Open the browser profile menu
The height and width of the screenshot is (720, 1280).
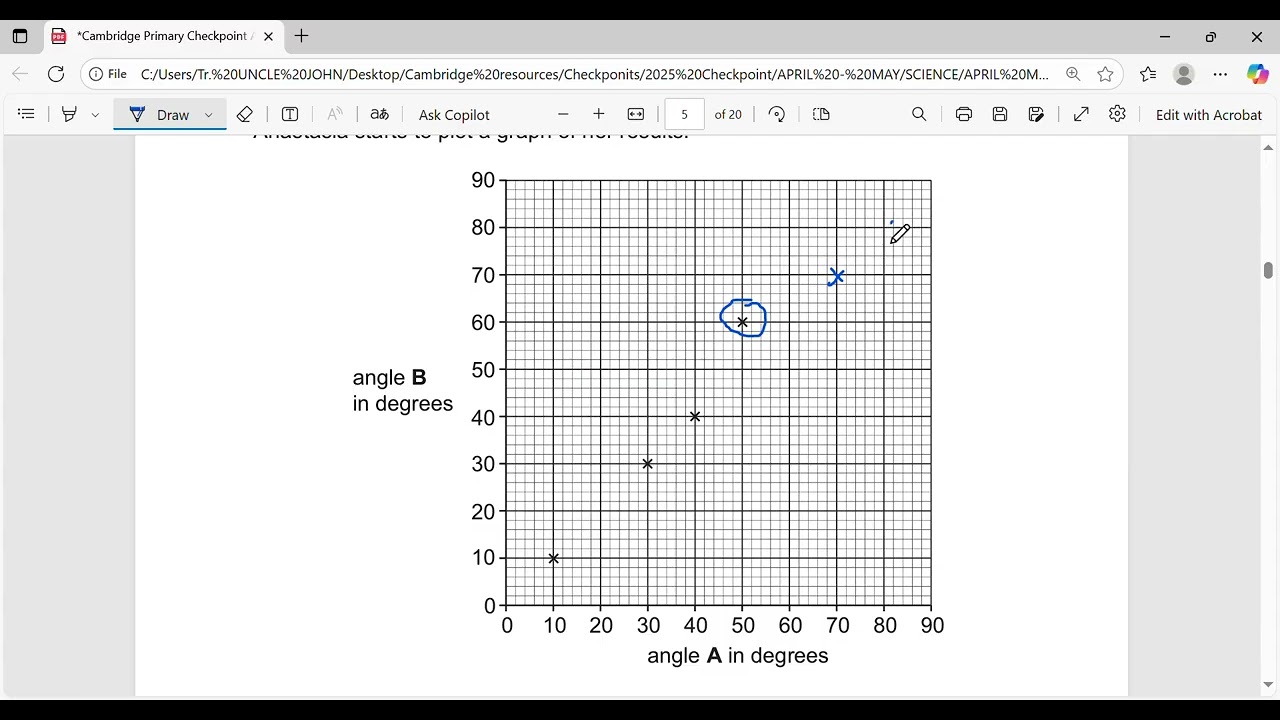point(1184,74)
